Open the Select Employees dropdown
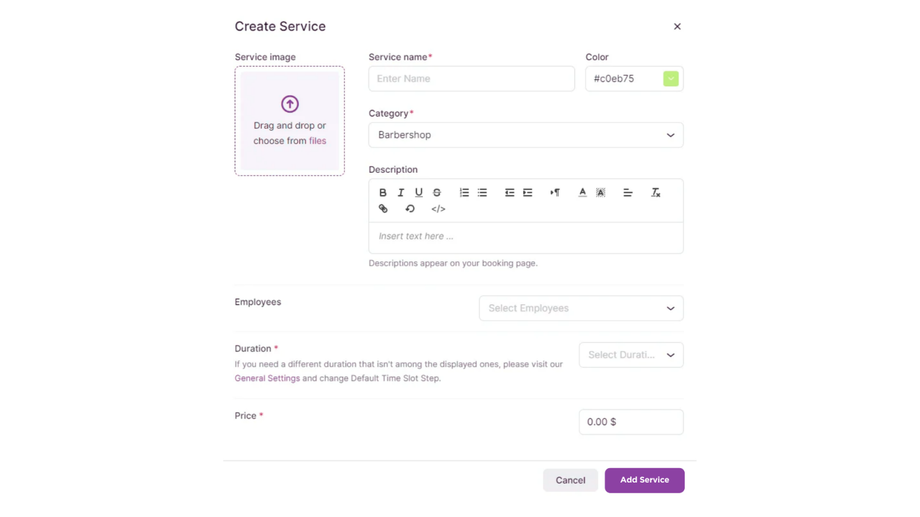This screenshot has width=920, height=517. pos(581,308)
